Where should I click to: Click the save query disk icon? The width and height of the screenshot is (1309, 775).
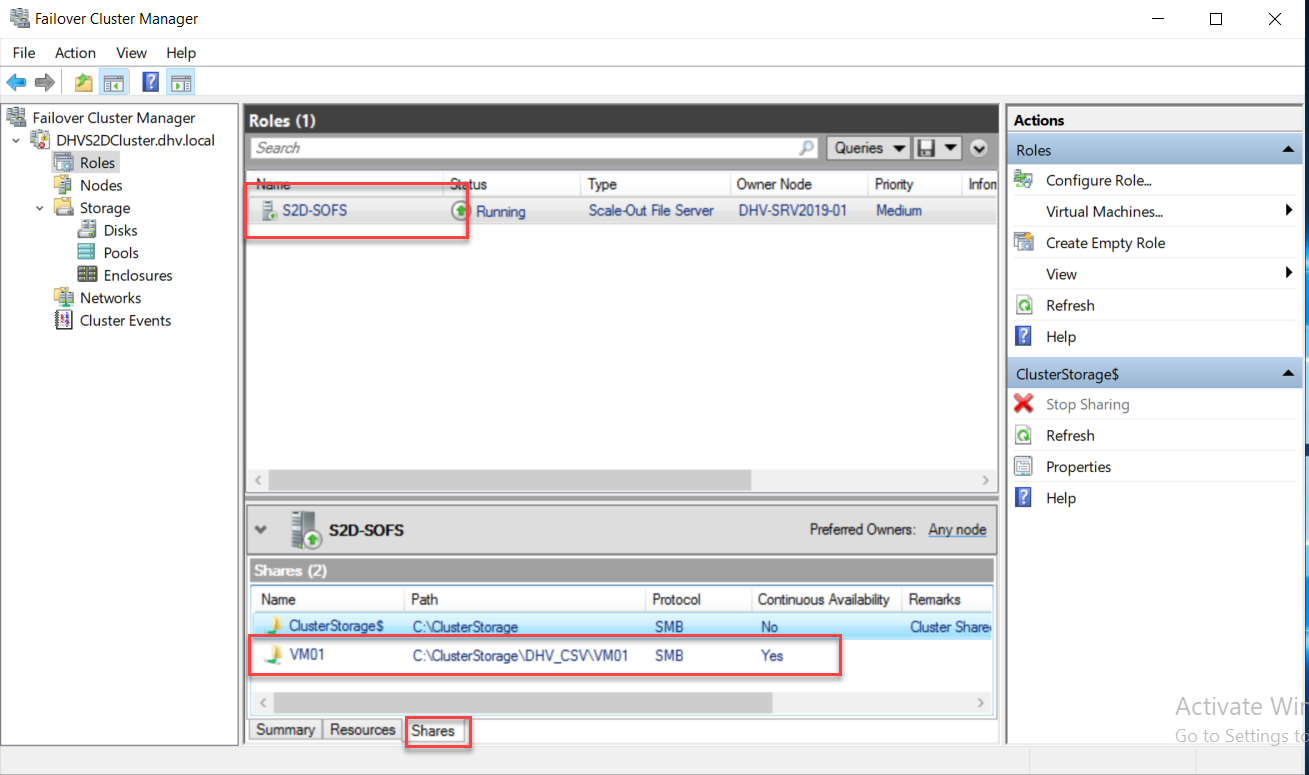point(926,148)
